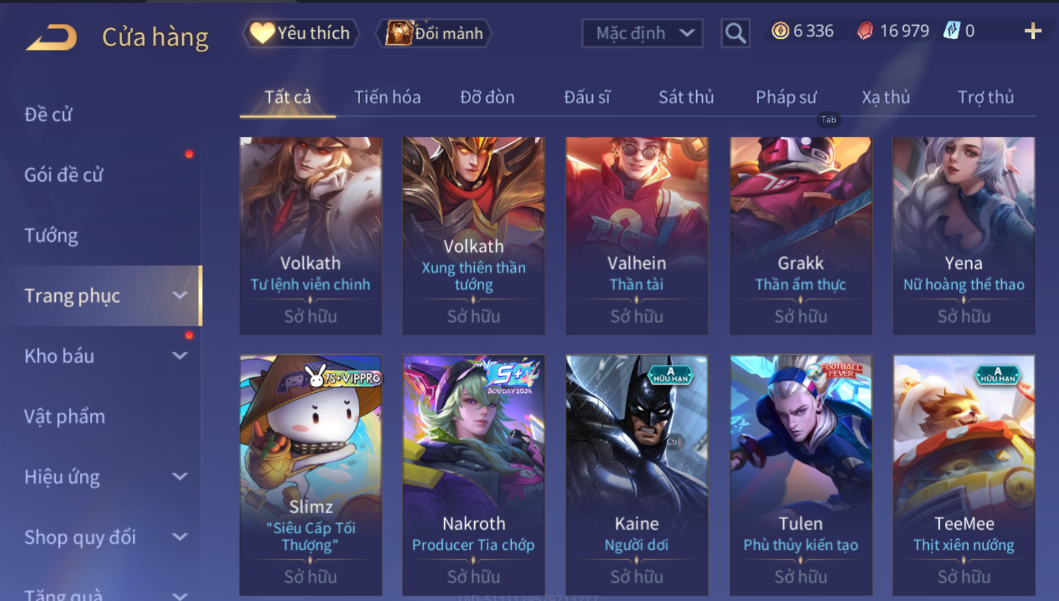Select the Yena Nữ hoàng thể thao card

(964, 236)
